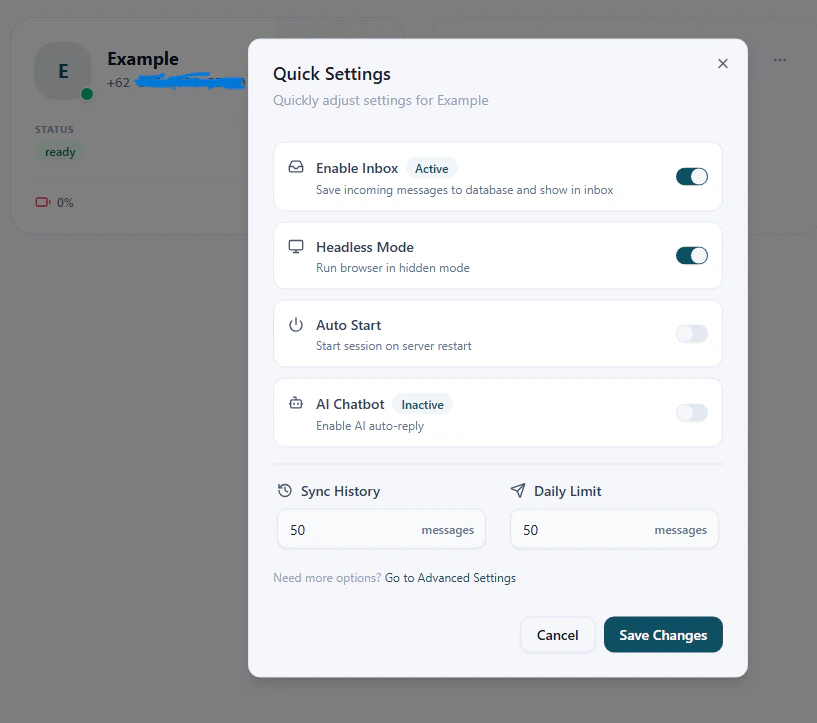Click the E avatar for Example session

pyautogui.click(x=62, y=71)
